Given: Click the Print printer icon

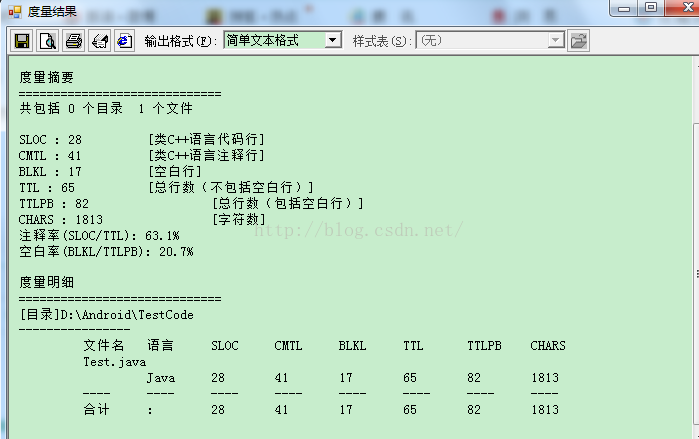Looking at the screenshot, I should pyautogui.click(x=73, y=41).
